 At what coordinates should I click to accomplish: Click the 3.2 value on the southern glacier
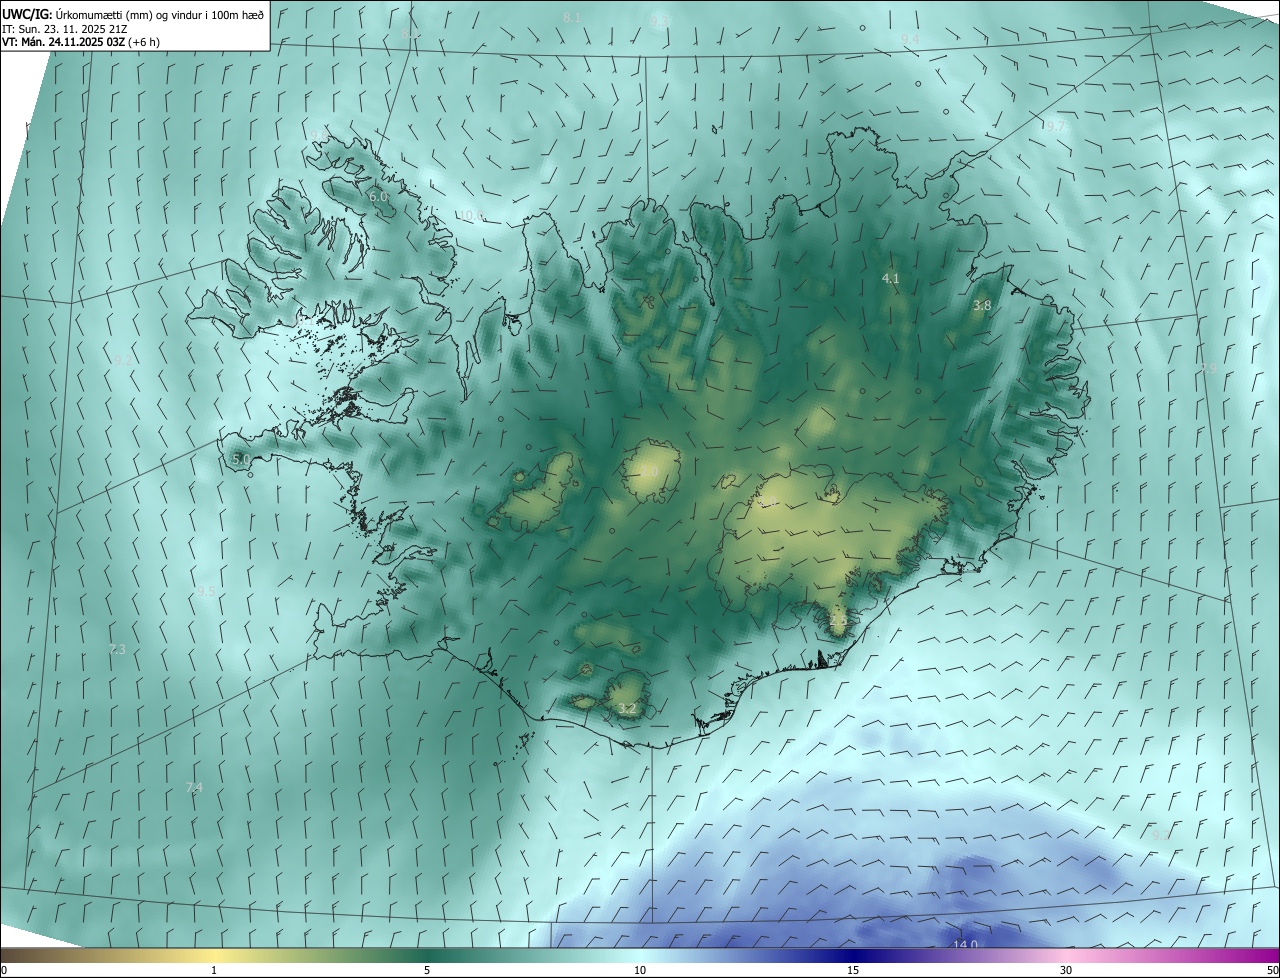(627, 709)
